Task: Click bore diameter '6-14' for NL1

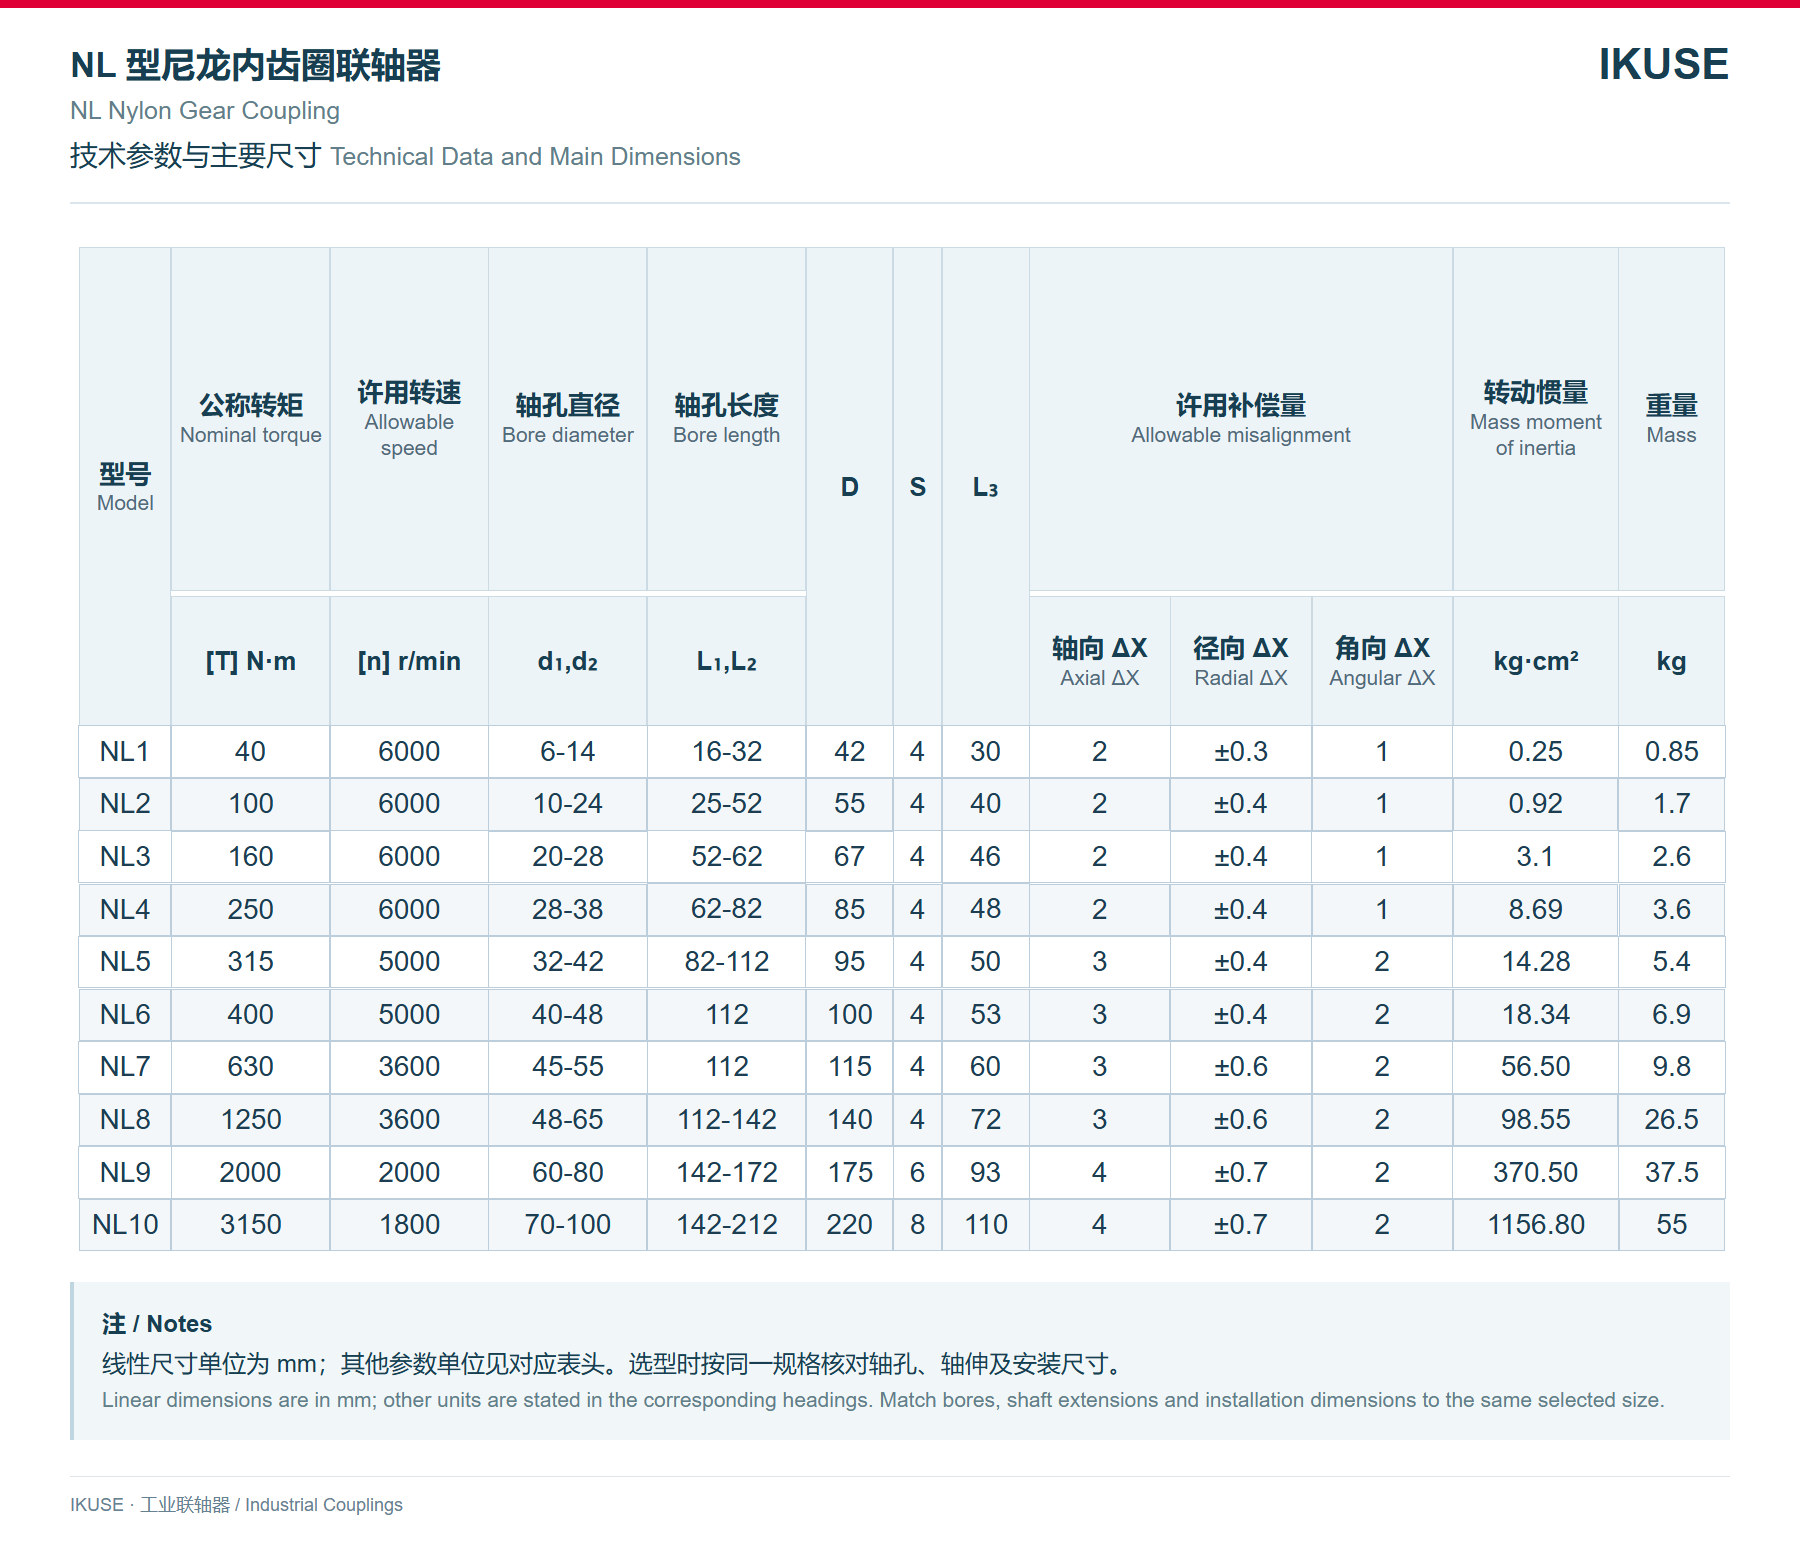Action: 568,751
